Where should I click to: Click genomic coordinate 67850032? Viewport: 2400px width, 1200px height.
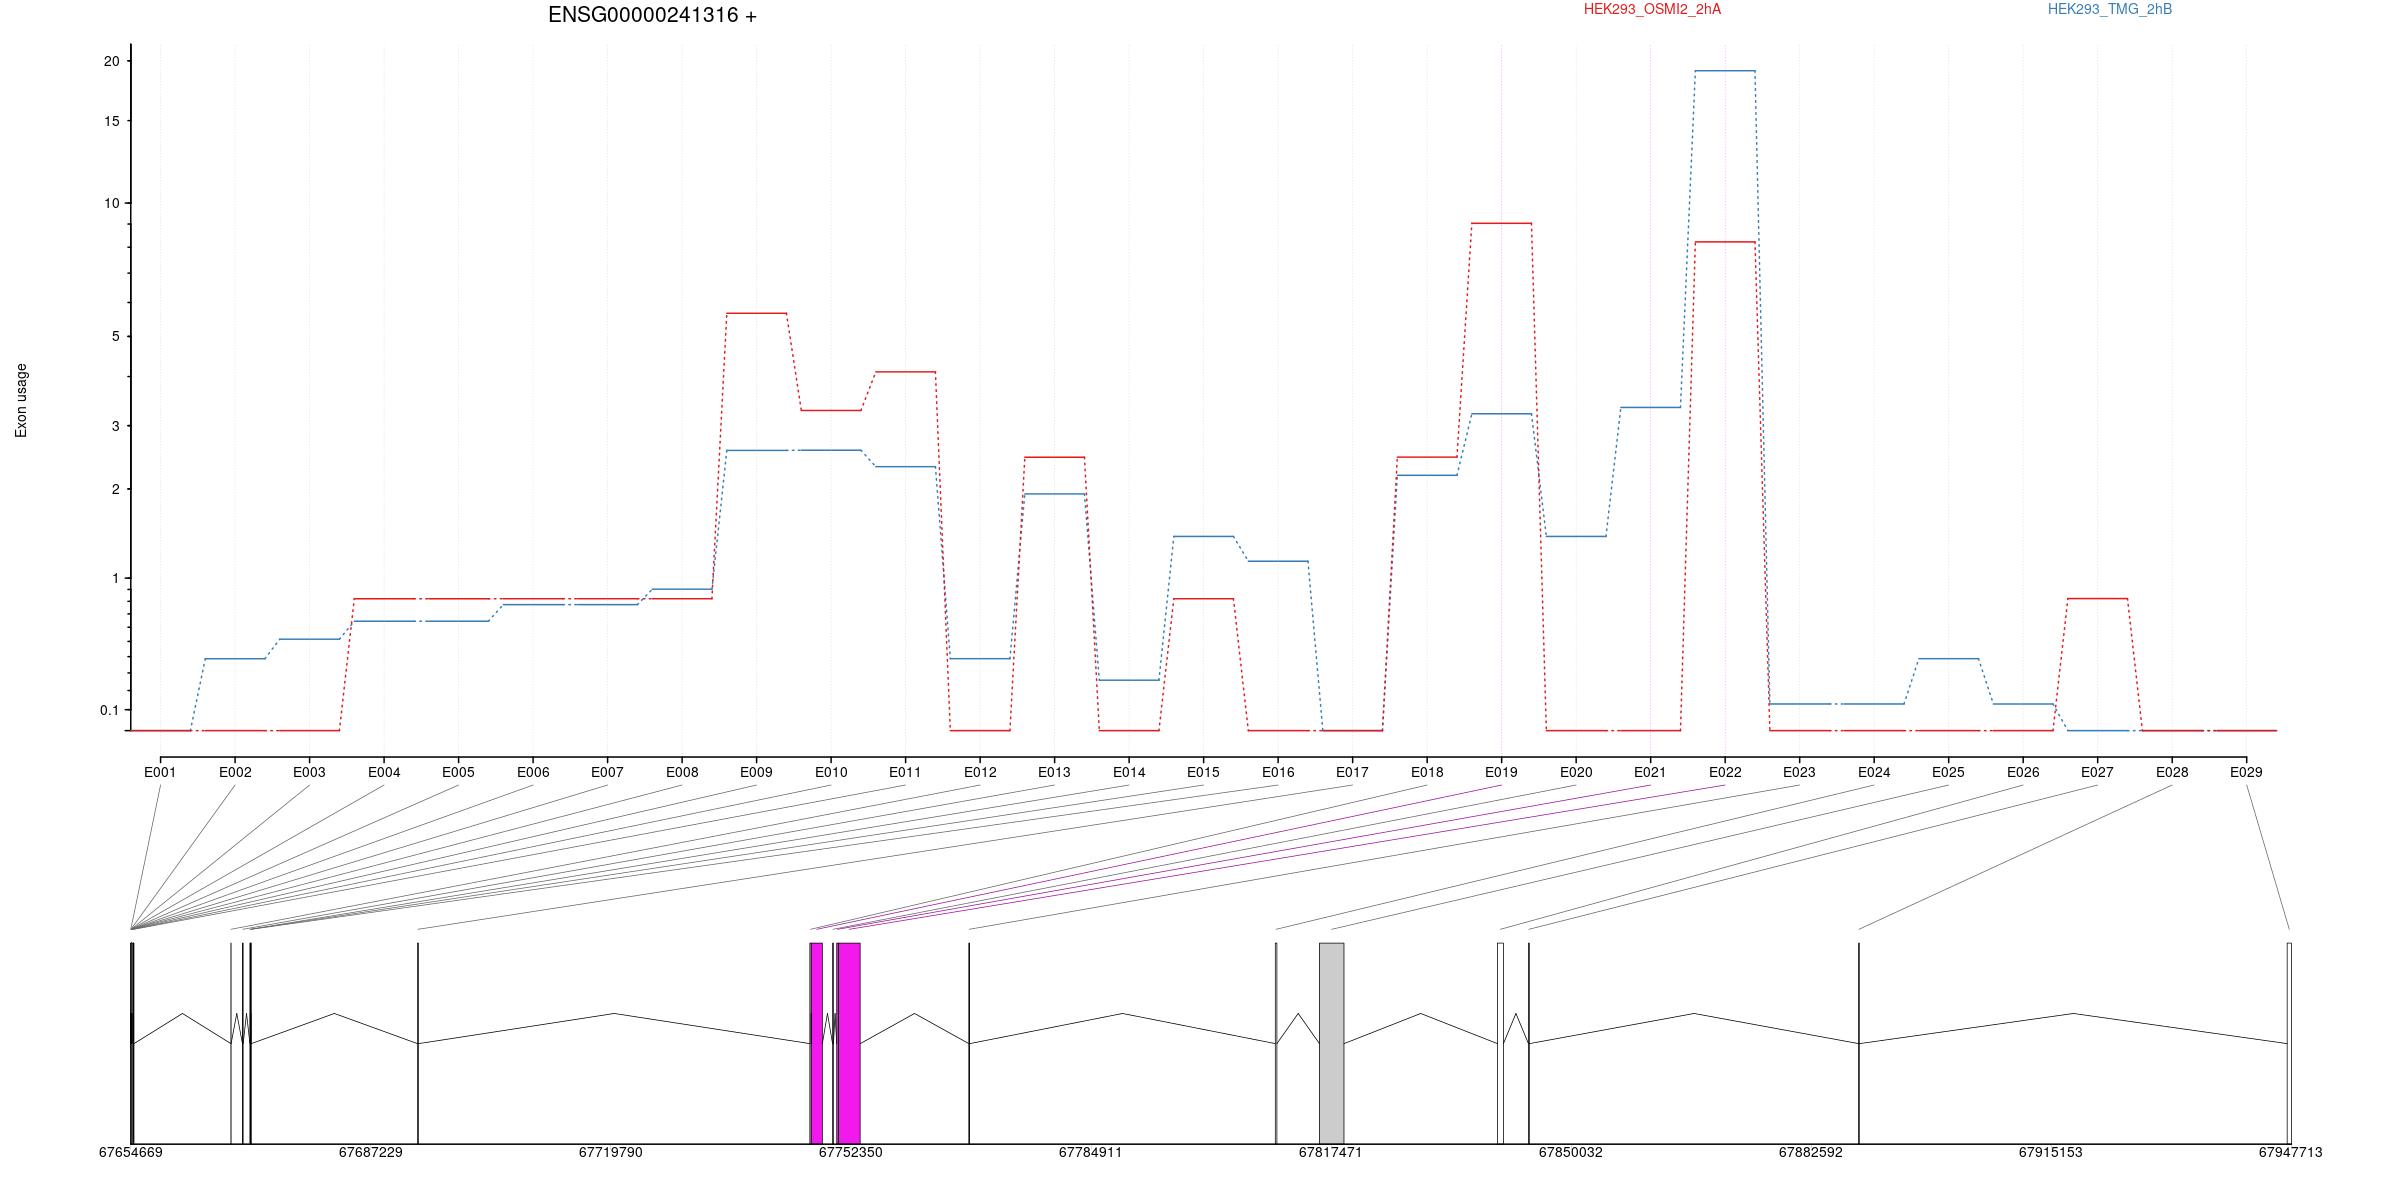coord(1570,1152)
